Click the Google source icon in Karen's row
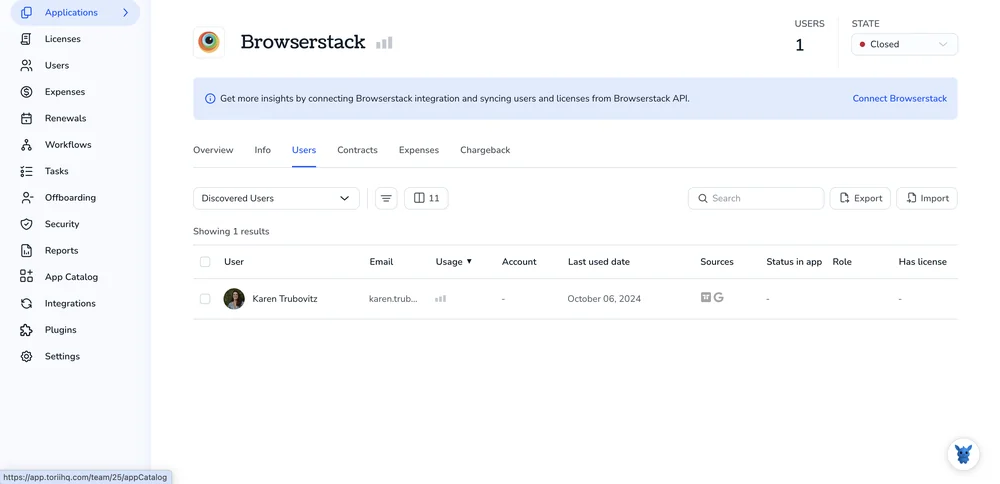 719,297
